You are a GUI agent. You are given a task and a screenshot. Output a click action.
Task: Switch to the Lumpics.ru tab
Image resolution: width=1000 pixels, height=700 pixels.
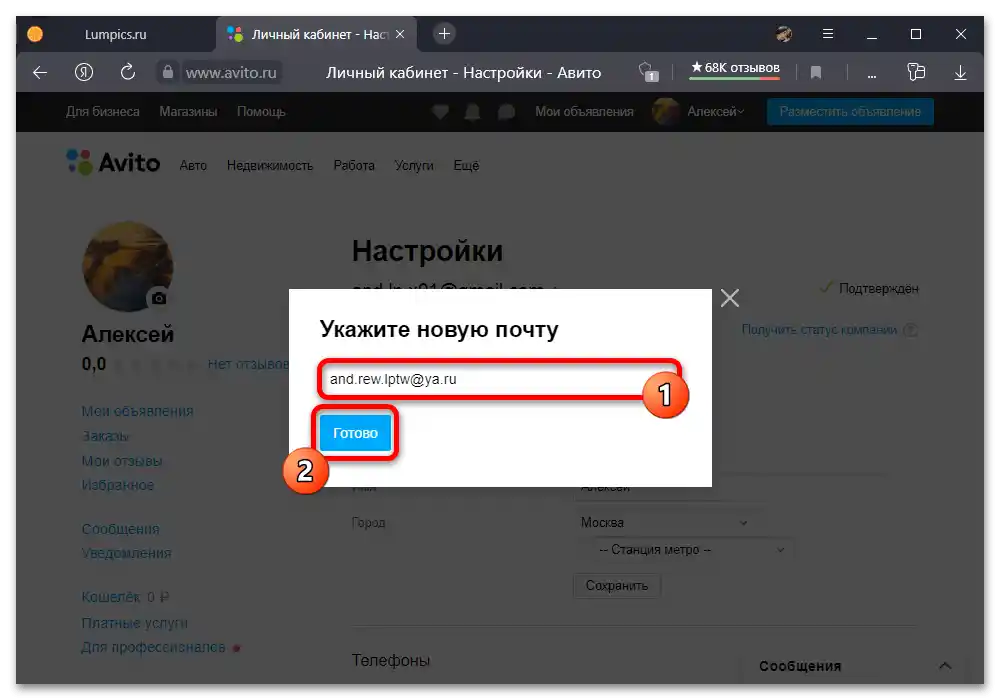pyautogui.click(x=115, y=34)
